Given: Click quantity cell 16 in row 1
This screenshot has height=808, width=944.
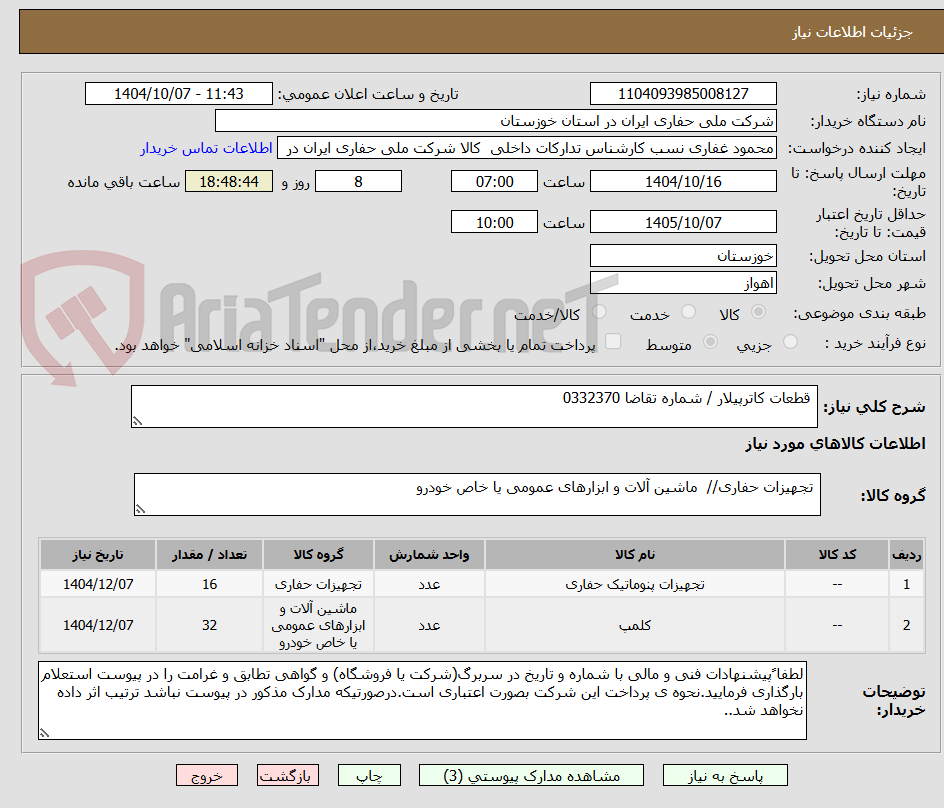Looking at the screenshot, I should [209, 584].
